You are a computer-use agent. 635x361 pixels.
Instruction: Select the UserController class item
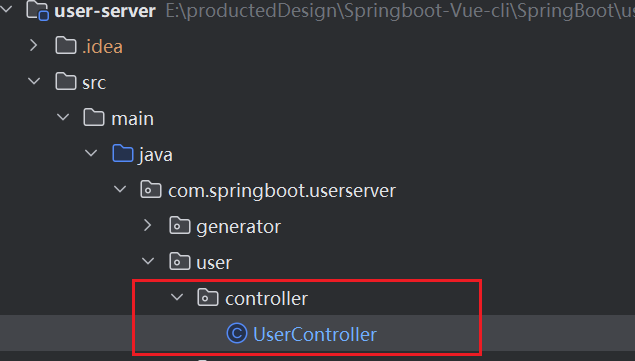(x=301, y=334)
